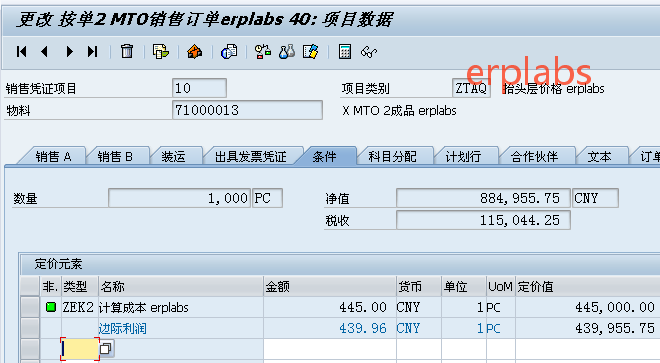Click the currency field CNY beside 净值
This screenshot has width=660, height=363.
(595, 198)
